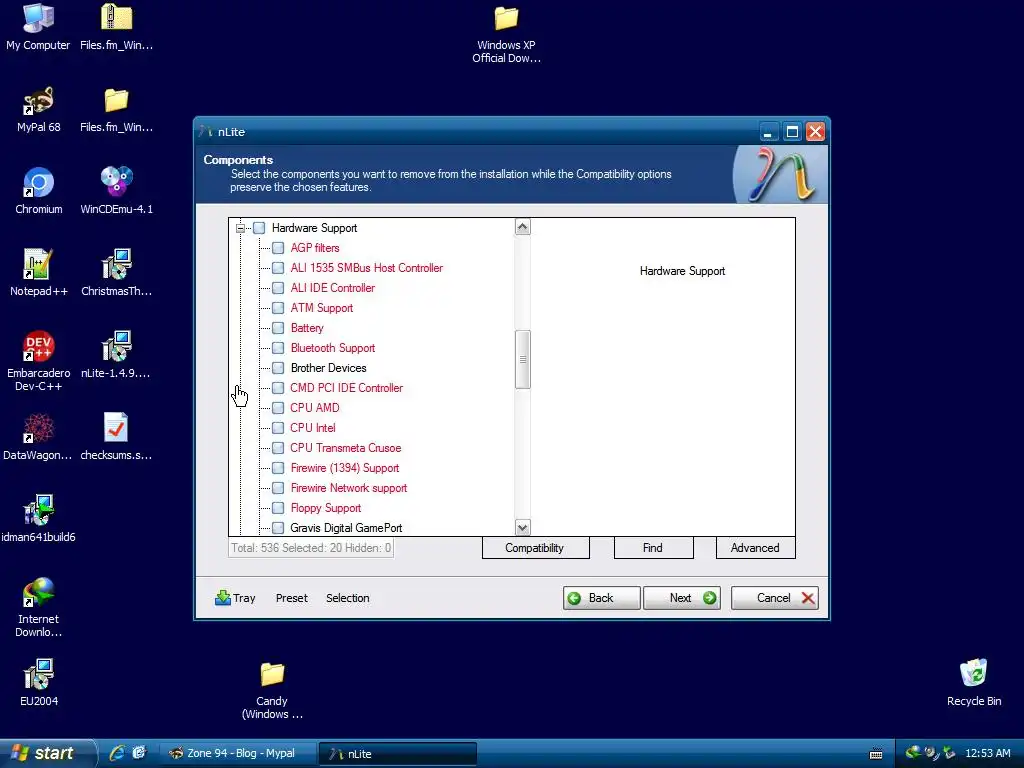
Task: Click the Total 536 Selected 20 status field
Action: (x=311, y=548)
